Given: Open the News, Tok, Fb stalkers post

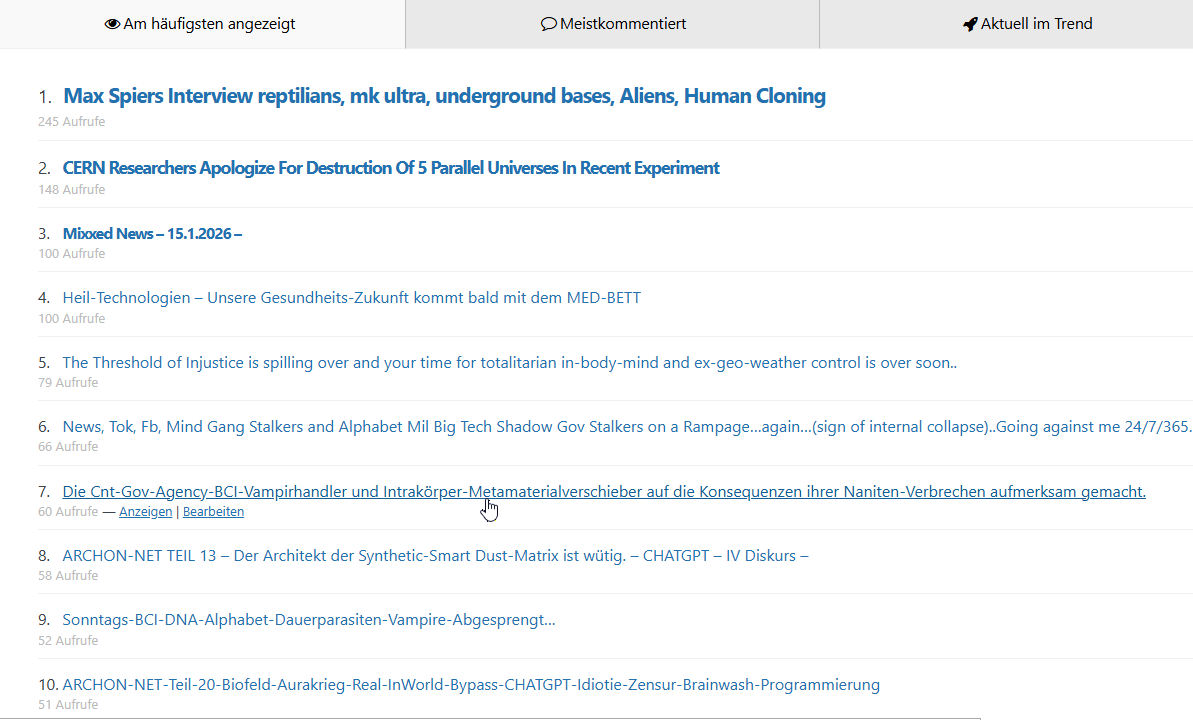Looking at the screenshot, I should click(626, 427).
